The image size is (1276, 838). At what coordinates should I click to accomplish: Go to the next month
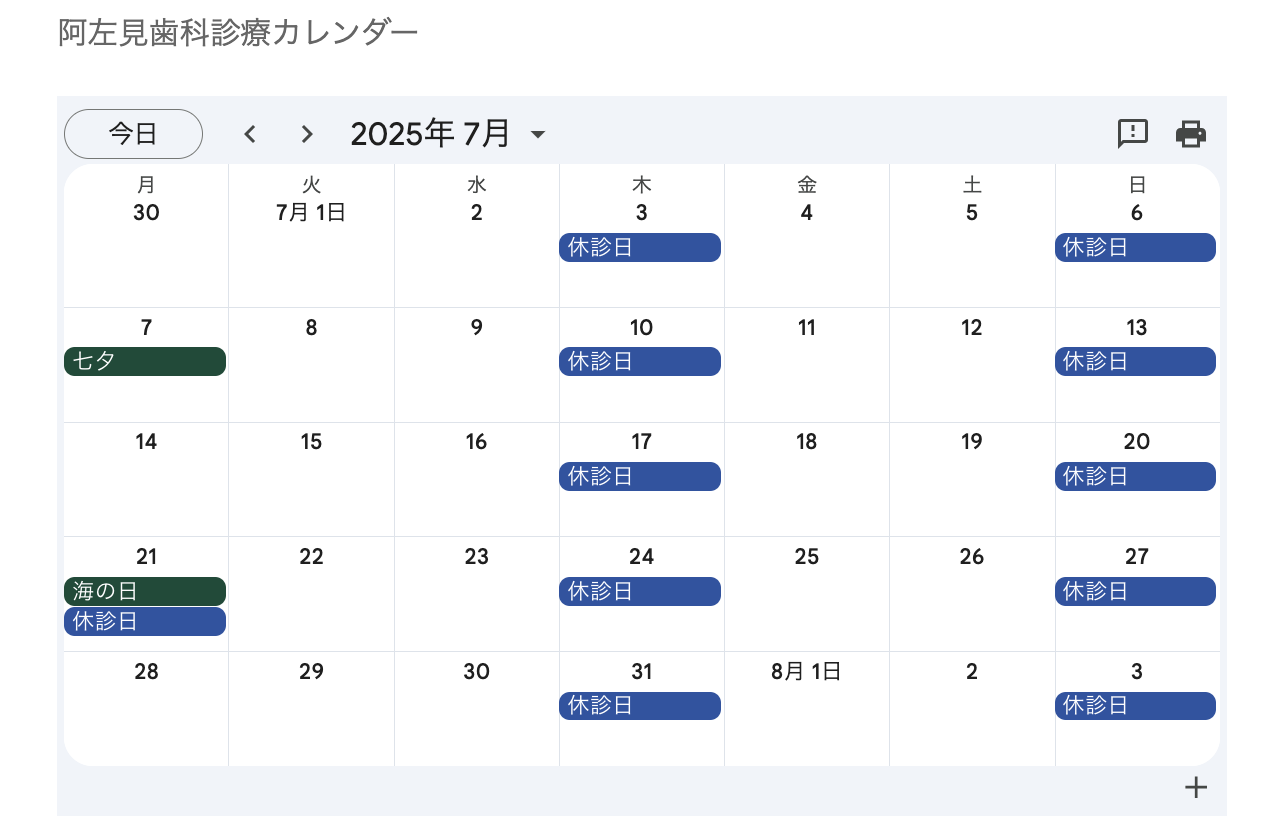pos(307,134)
